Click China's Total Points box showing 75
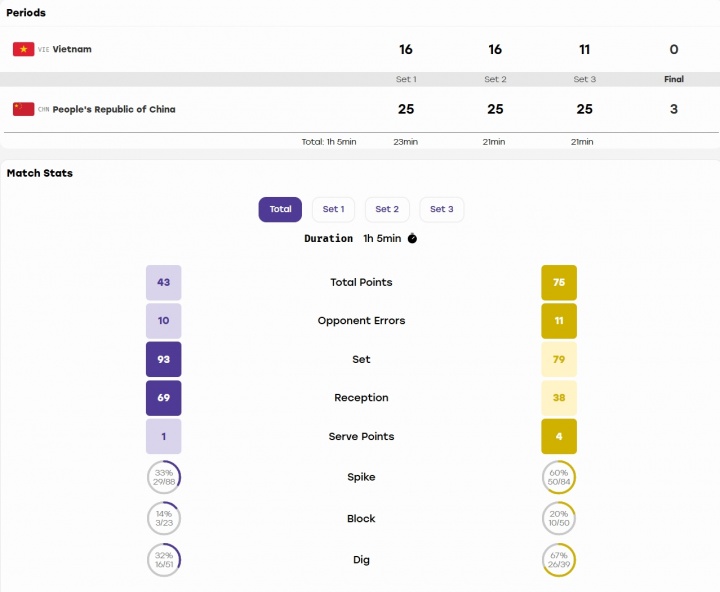 click(x=559, y=282)
